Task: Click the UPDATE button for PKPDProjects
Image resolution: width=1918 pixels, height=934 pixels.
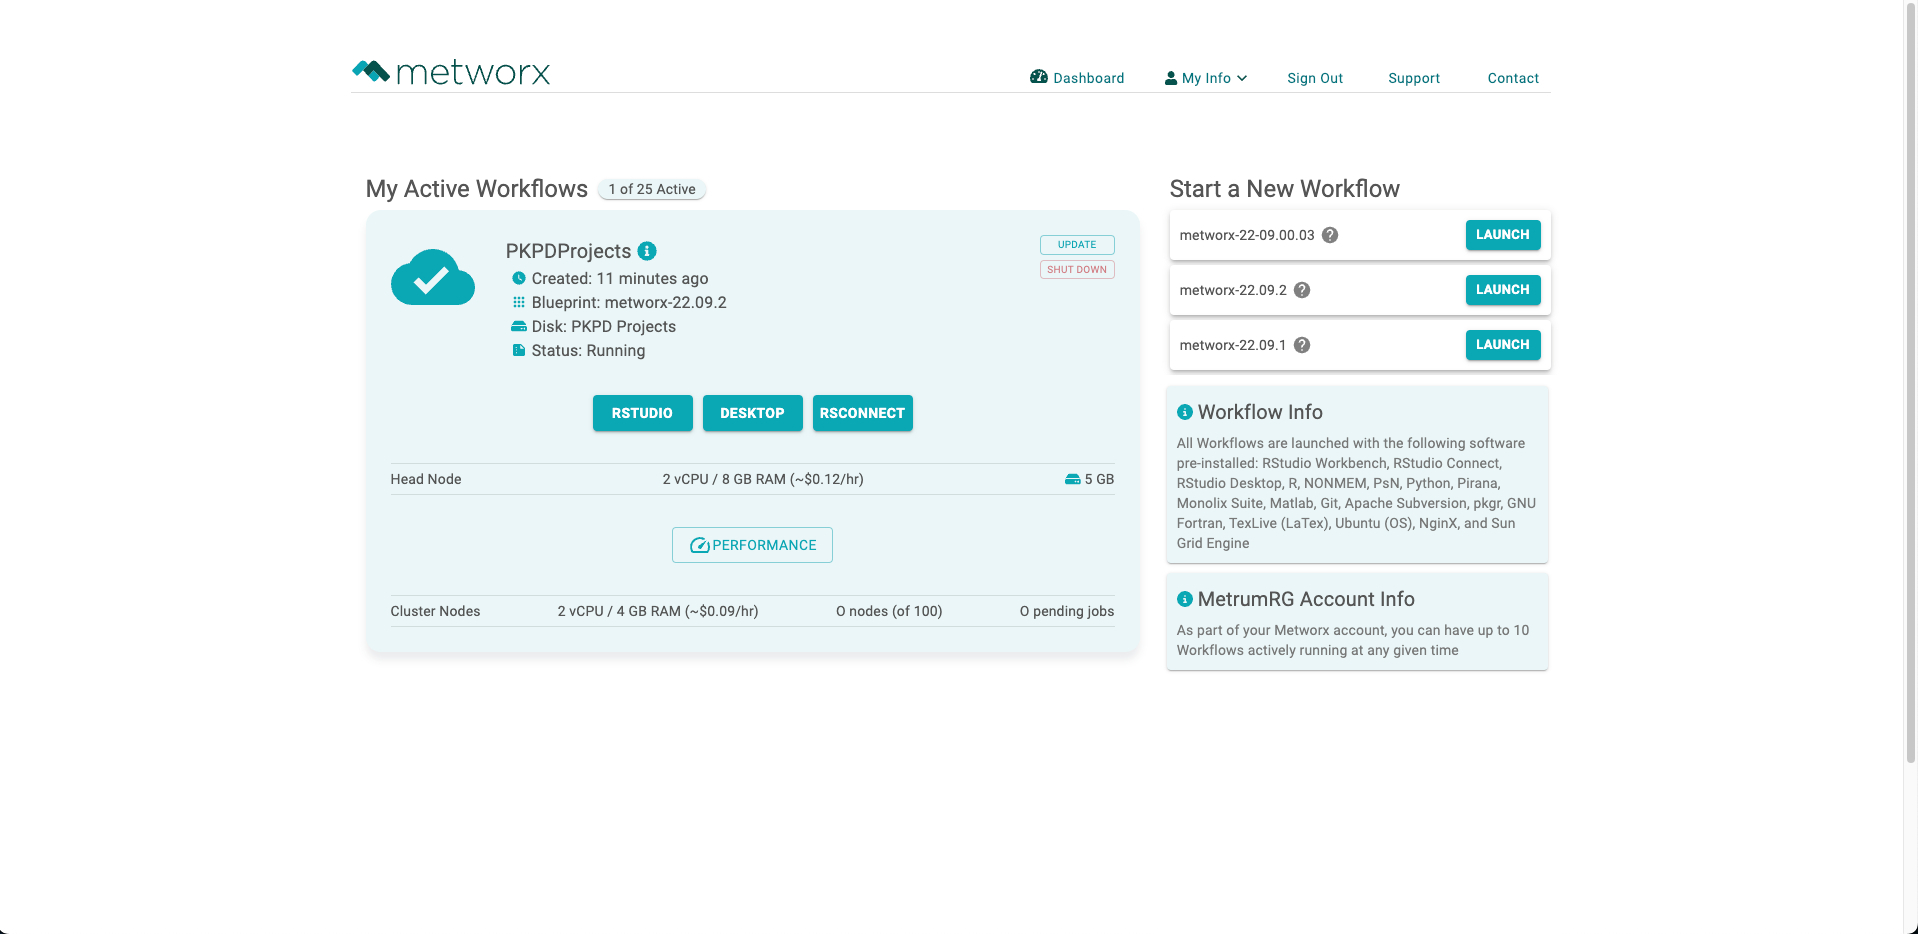Action: pos(1077,245)
